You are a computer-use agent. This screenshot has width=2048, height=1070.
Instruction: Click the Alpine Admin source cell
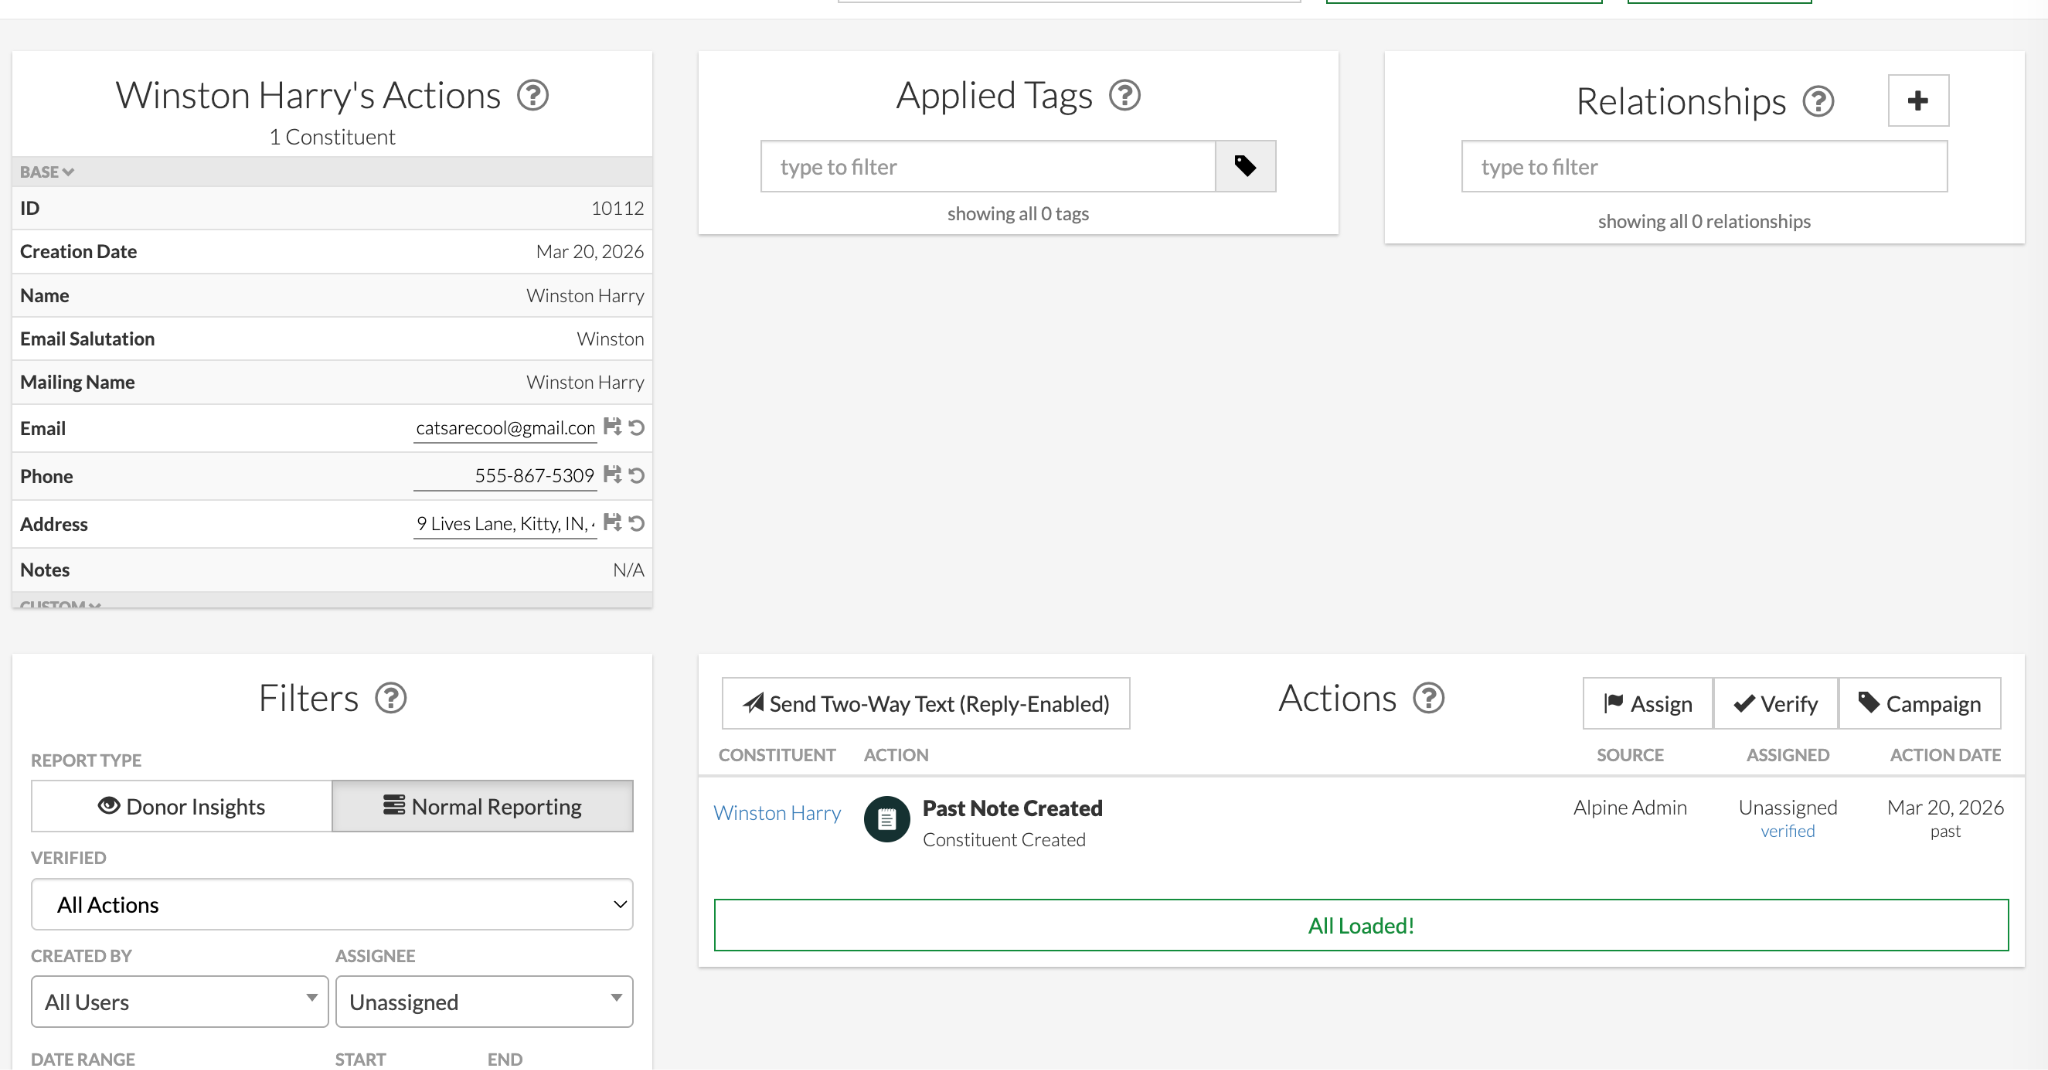click(1630, 807)
